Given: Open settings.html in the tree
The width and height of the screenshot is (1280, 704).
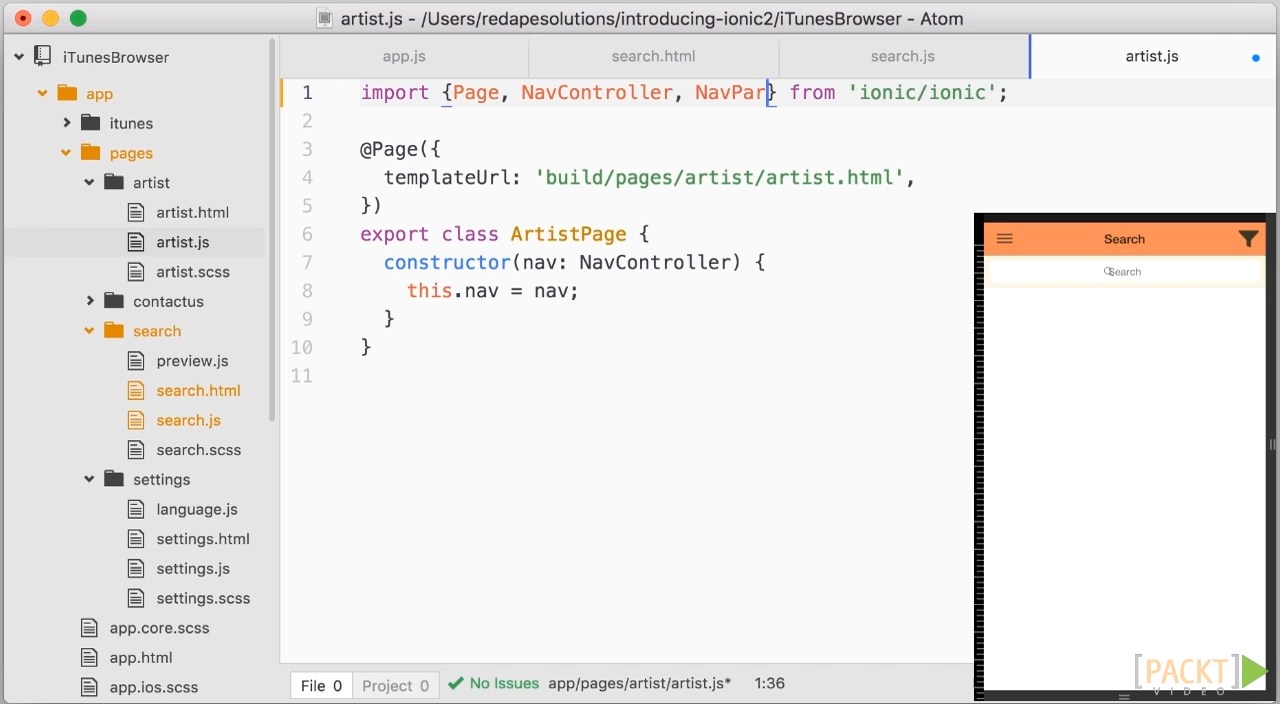Looking at the screenshot, I should [203, 539].
